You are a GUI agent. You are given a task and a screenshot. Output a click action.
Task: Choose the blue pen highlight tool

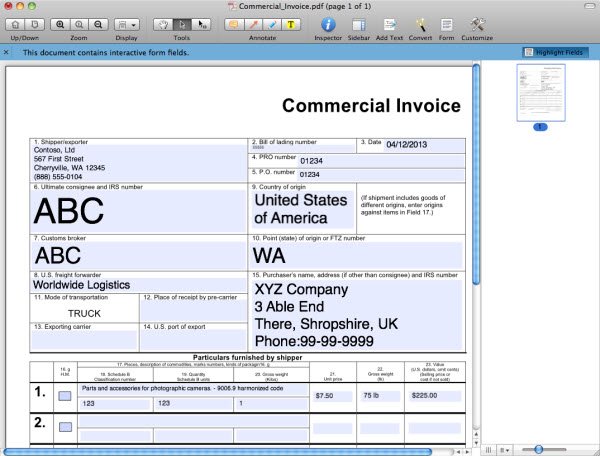tap(272, 24)
